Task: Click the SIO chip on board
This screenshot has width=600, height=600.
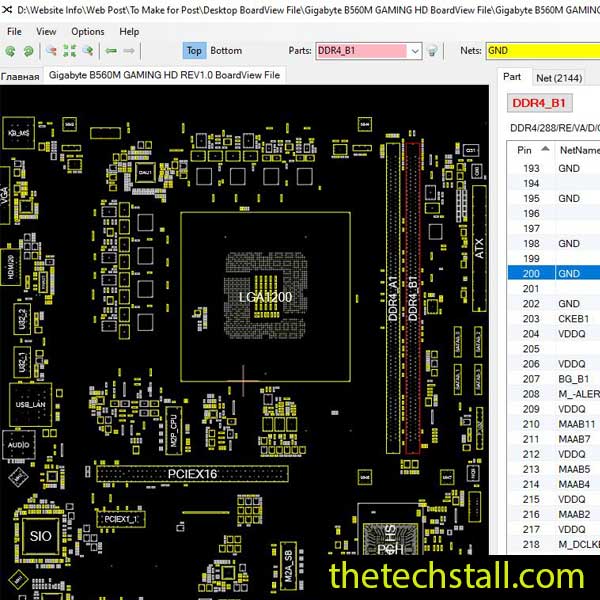Action: pos(41,536)
